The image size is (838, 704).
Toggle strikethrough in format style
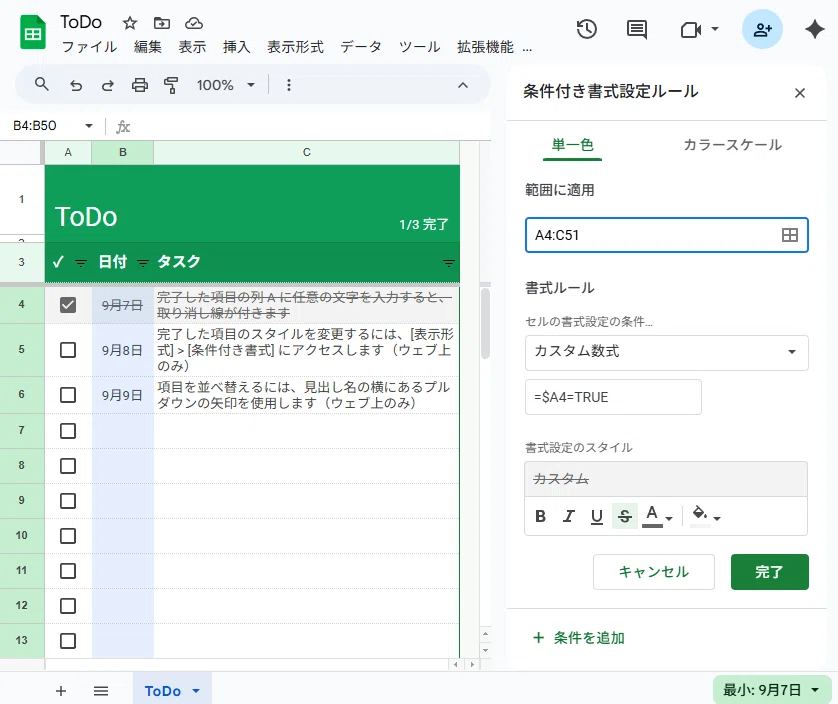tap(625, 516)
